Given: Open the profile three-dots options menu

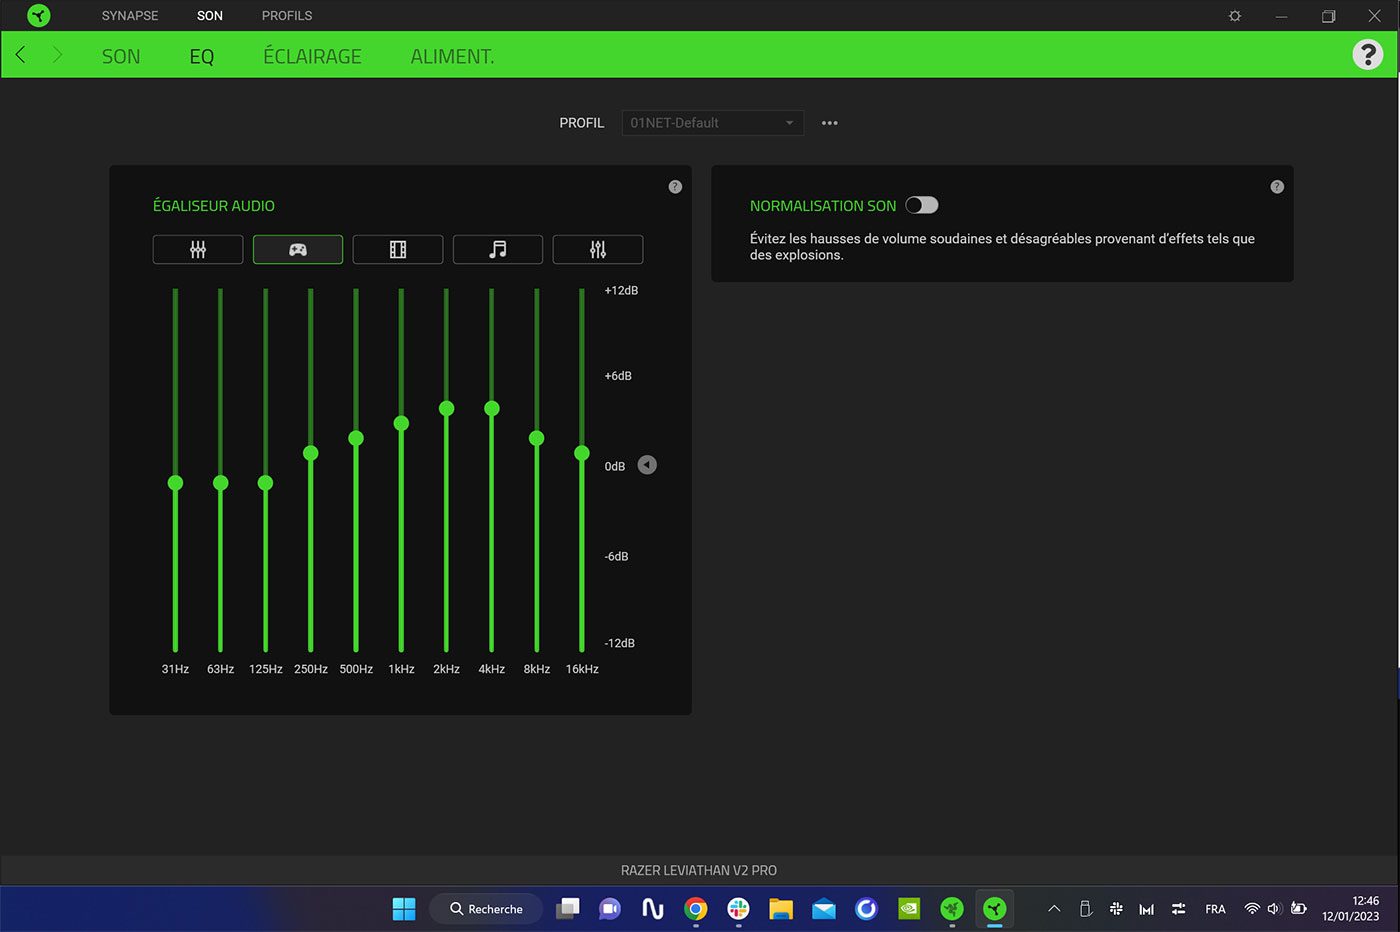Looking at the screenshot, I should (x=829, y=123).
